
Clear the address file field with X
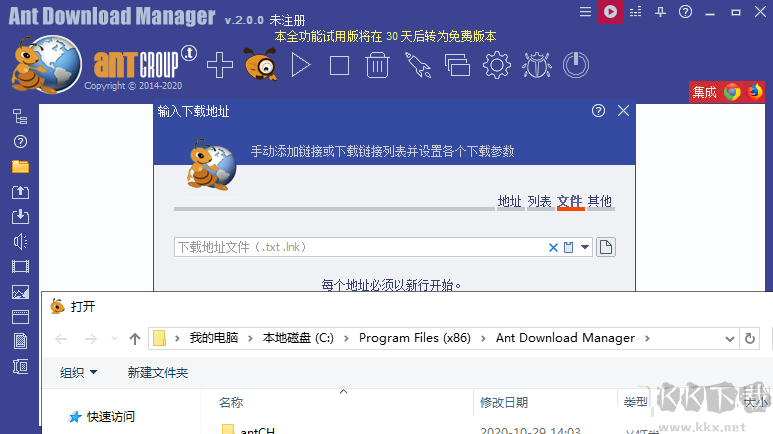point(553,248)
